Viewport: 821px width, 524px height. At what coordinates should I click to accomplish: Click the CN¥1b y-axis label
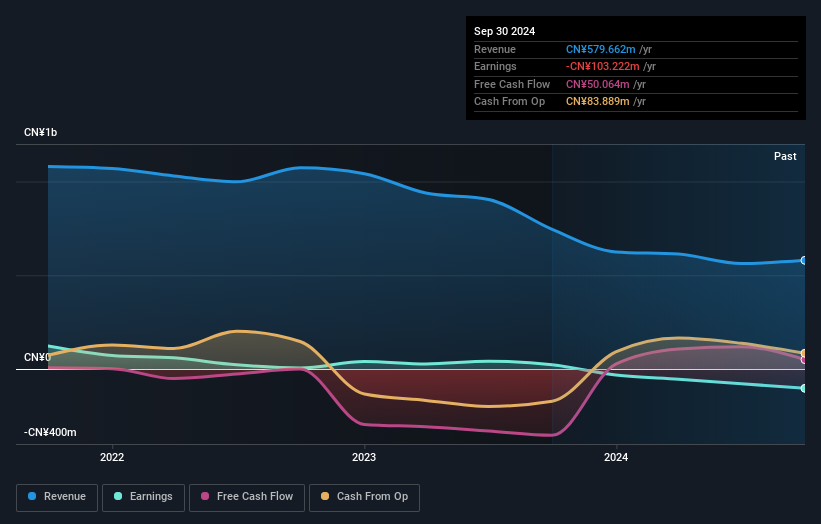(40, 132)
